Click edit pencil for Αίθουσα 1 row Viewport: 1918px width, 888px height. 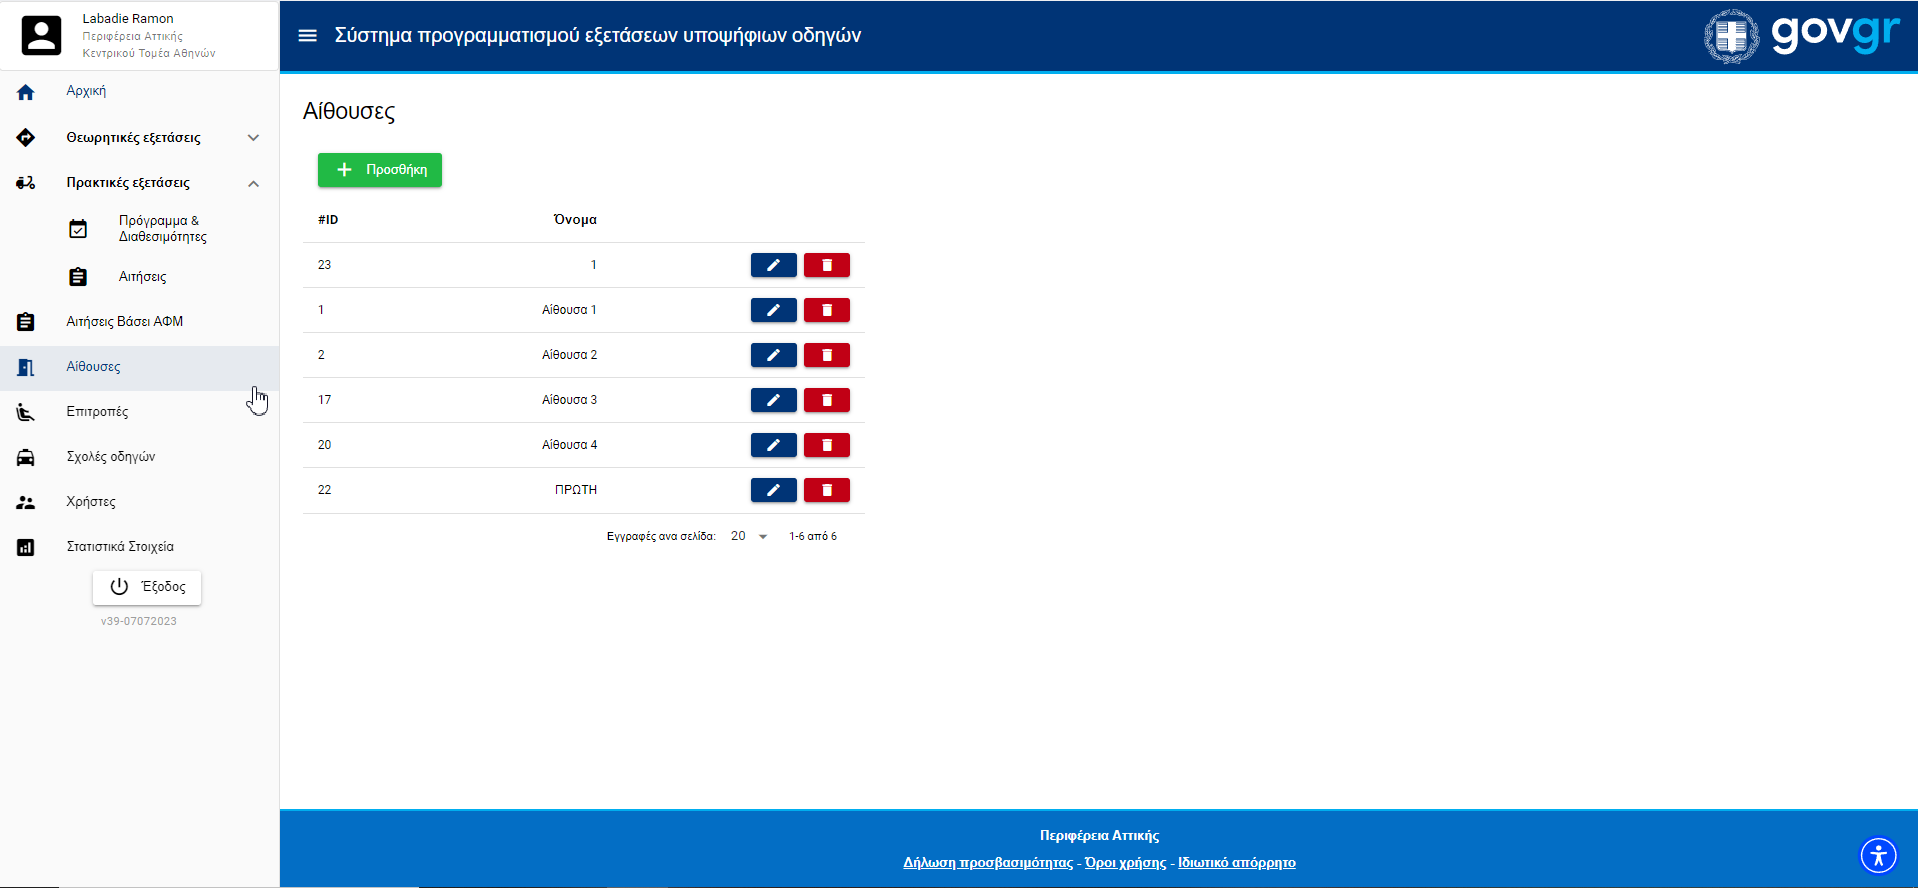click(773, 310)
